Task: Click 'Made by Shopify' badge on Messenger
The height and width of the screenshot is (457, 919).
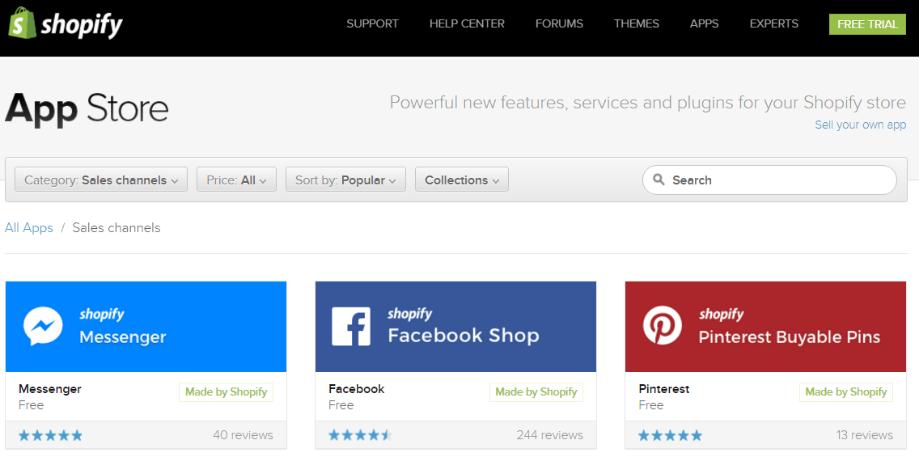Action: click(226, 393)
